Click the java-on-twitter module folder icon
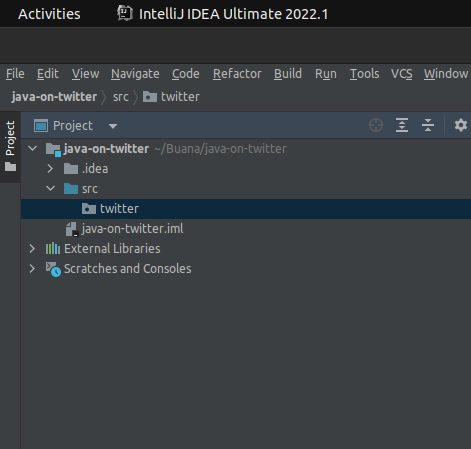Screen dimensions: 471x449 click(x=53, y=149)
